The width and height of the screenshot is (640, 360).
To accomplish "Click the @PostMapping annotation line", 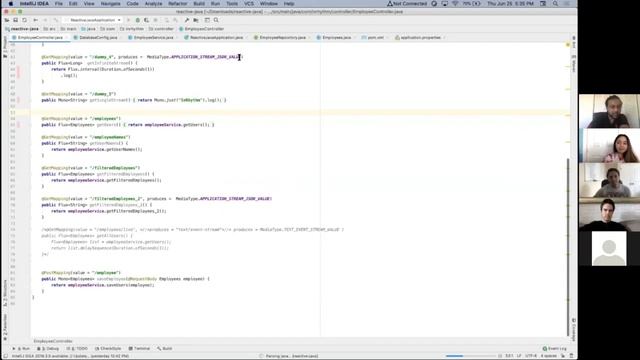I will [81, 273].
